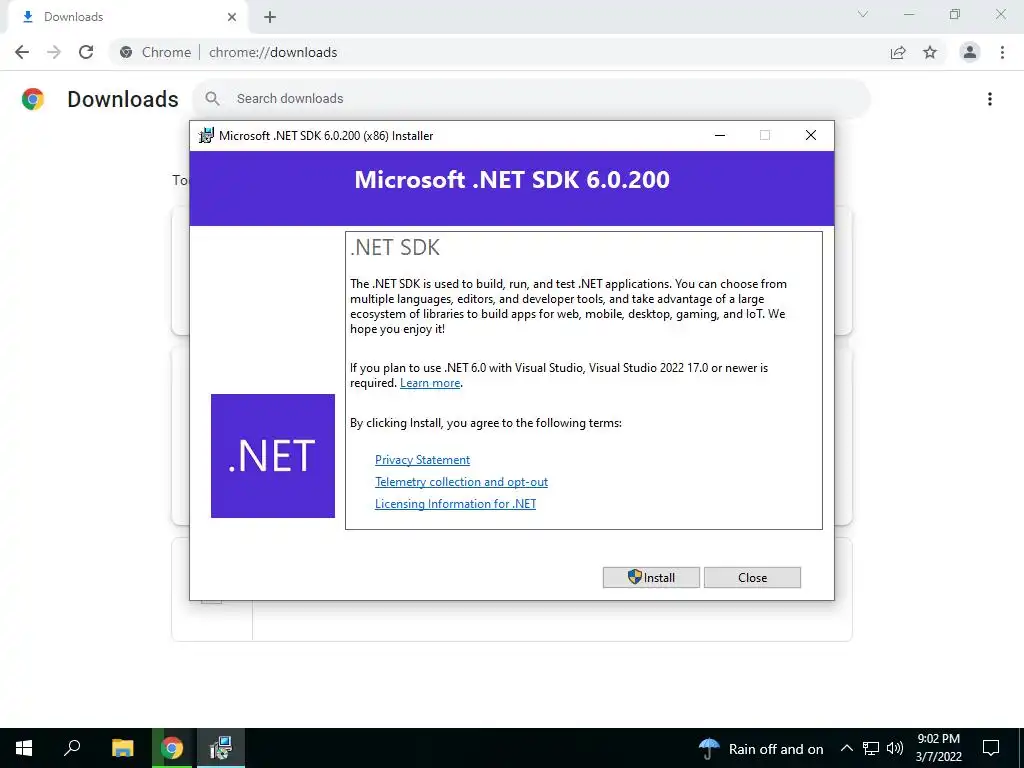Click the Close button in the .NET installer
The height and width of the screenshot is (768, 1024).
click(x=752, y=577)
